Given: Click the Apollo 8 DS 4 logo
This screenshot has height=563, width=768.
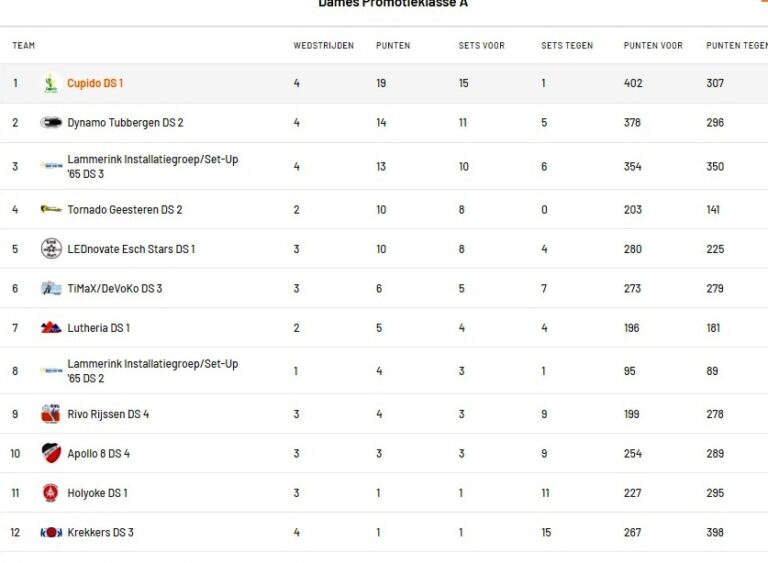Looking at the screenshot, I should point(51,453).
